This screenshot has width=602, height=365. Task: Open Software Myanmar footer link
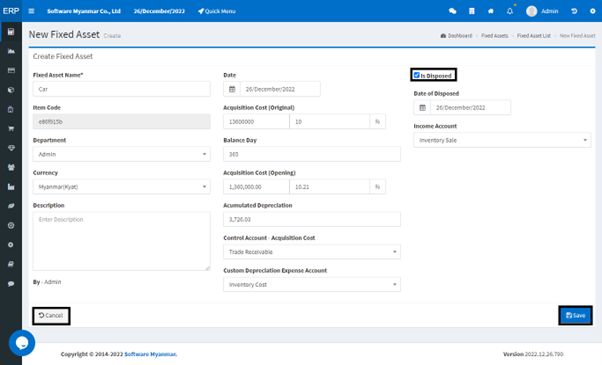150,354
